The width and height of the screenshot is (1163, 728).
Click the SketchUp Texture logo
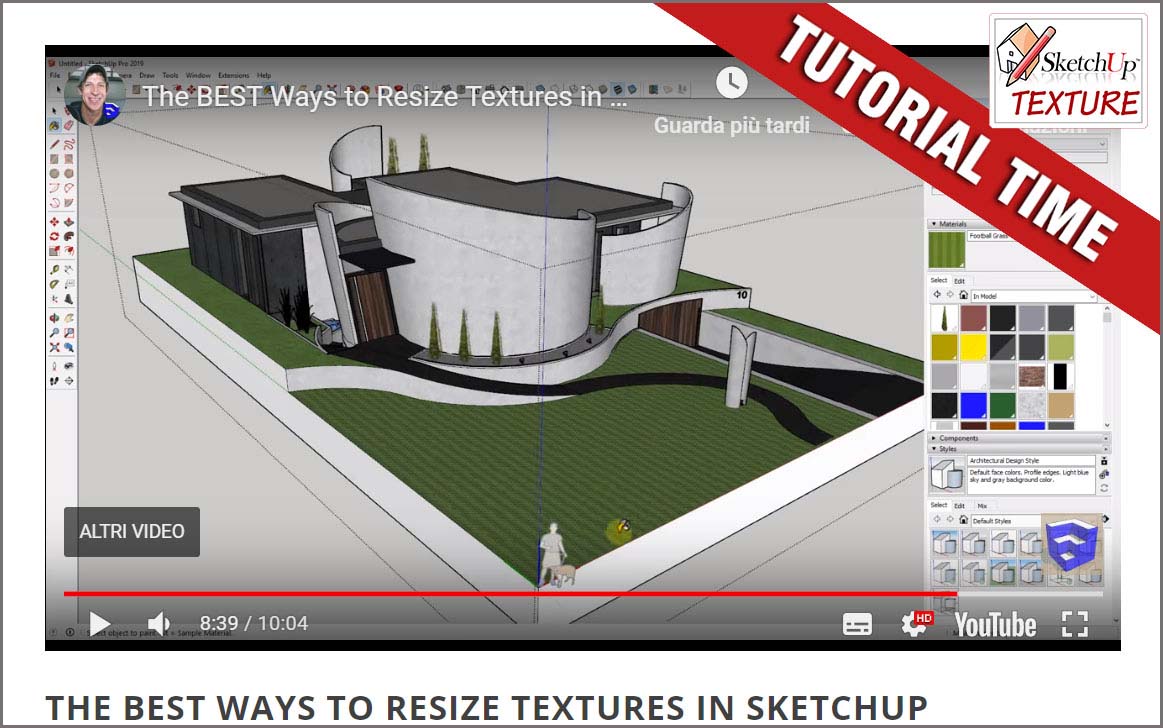1067,70
